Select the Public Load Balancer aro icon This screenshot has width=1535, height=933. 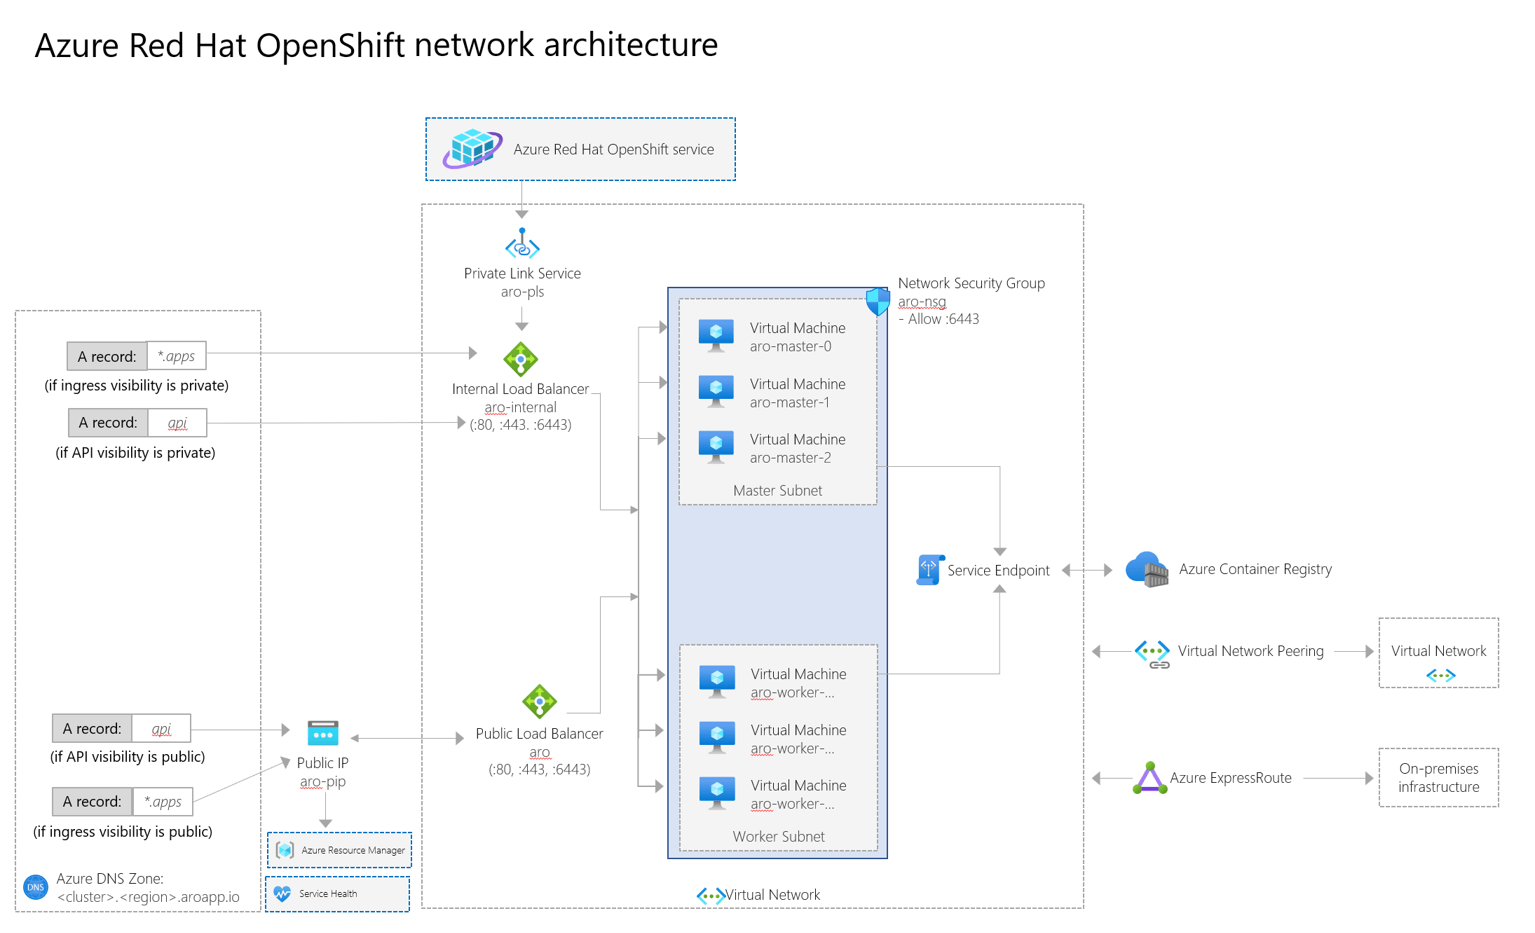point(539,701)
